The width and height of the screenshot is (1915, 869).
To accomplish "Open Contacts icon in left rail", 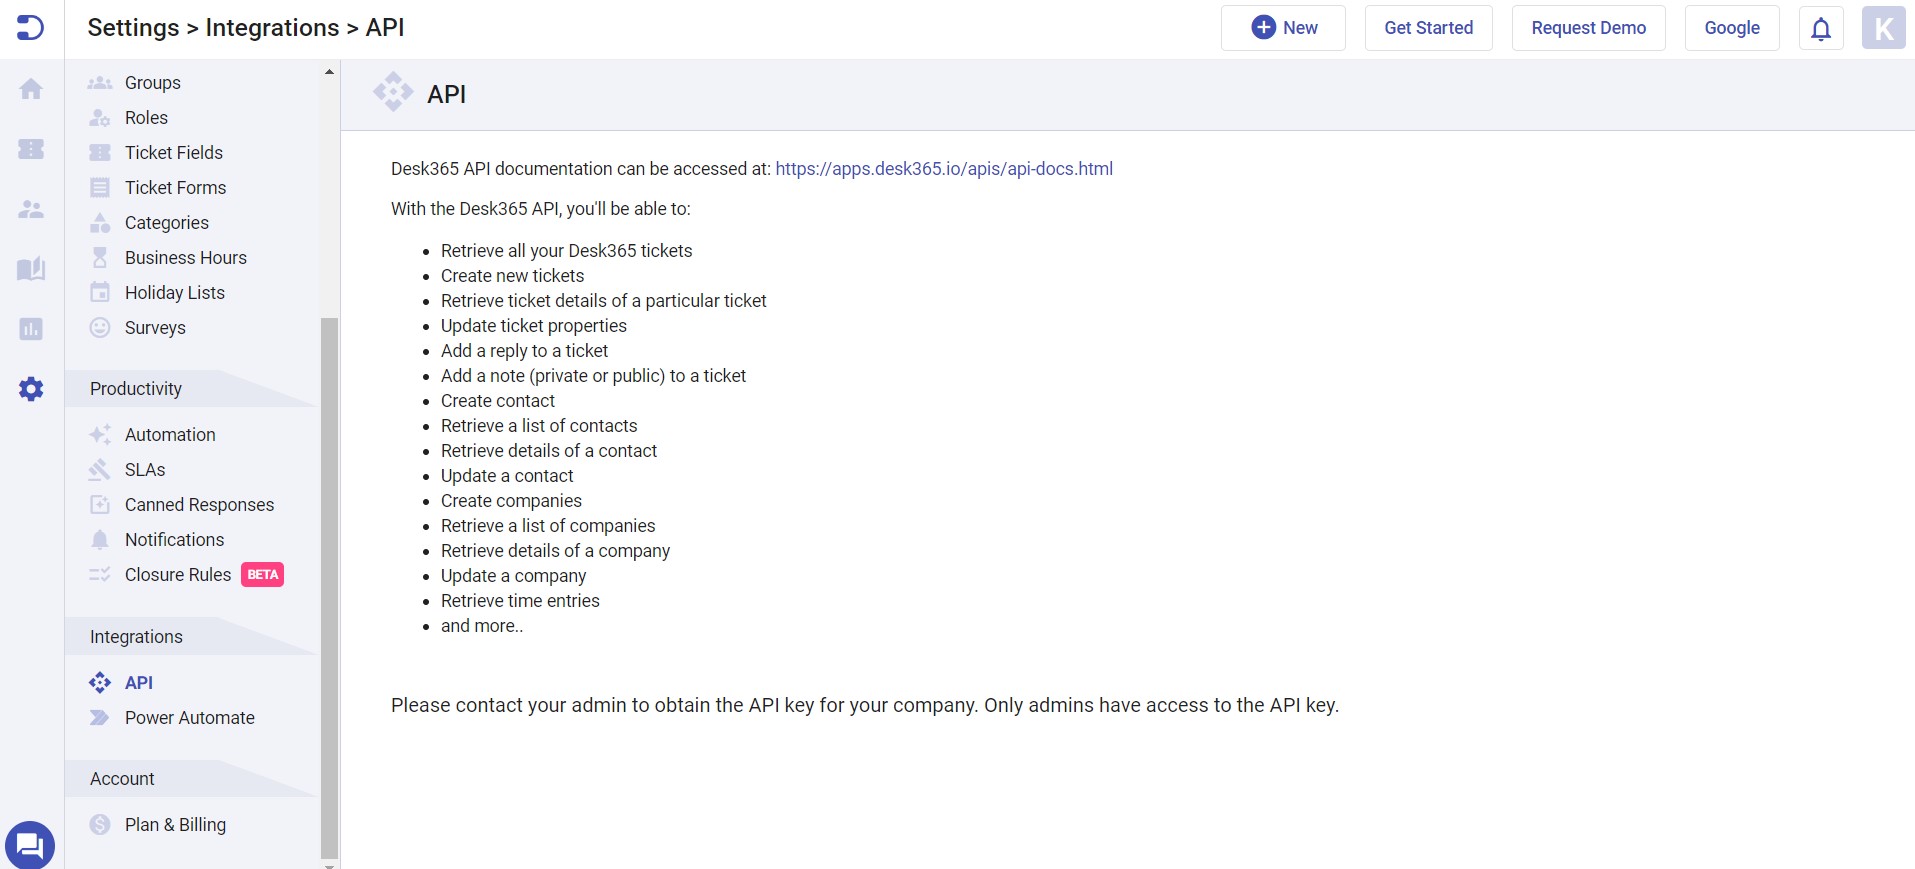I will coord(31,209).
